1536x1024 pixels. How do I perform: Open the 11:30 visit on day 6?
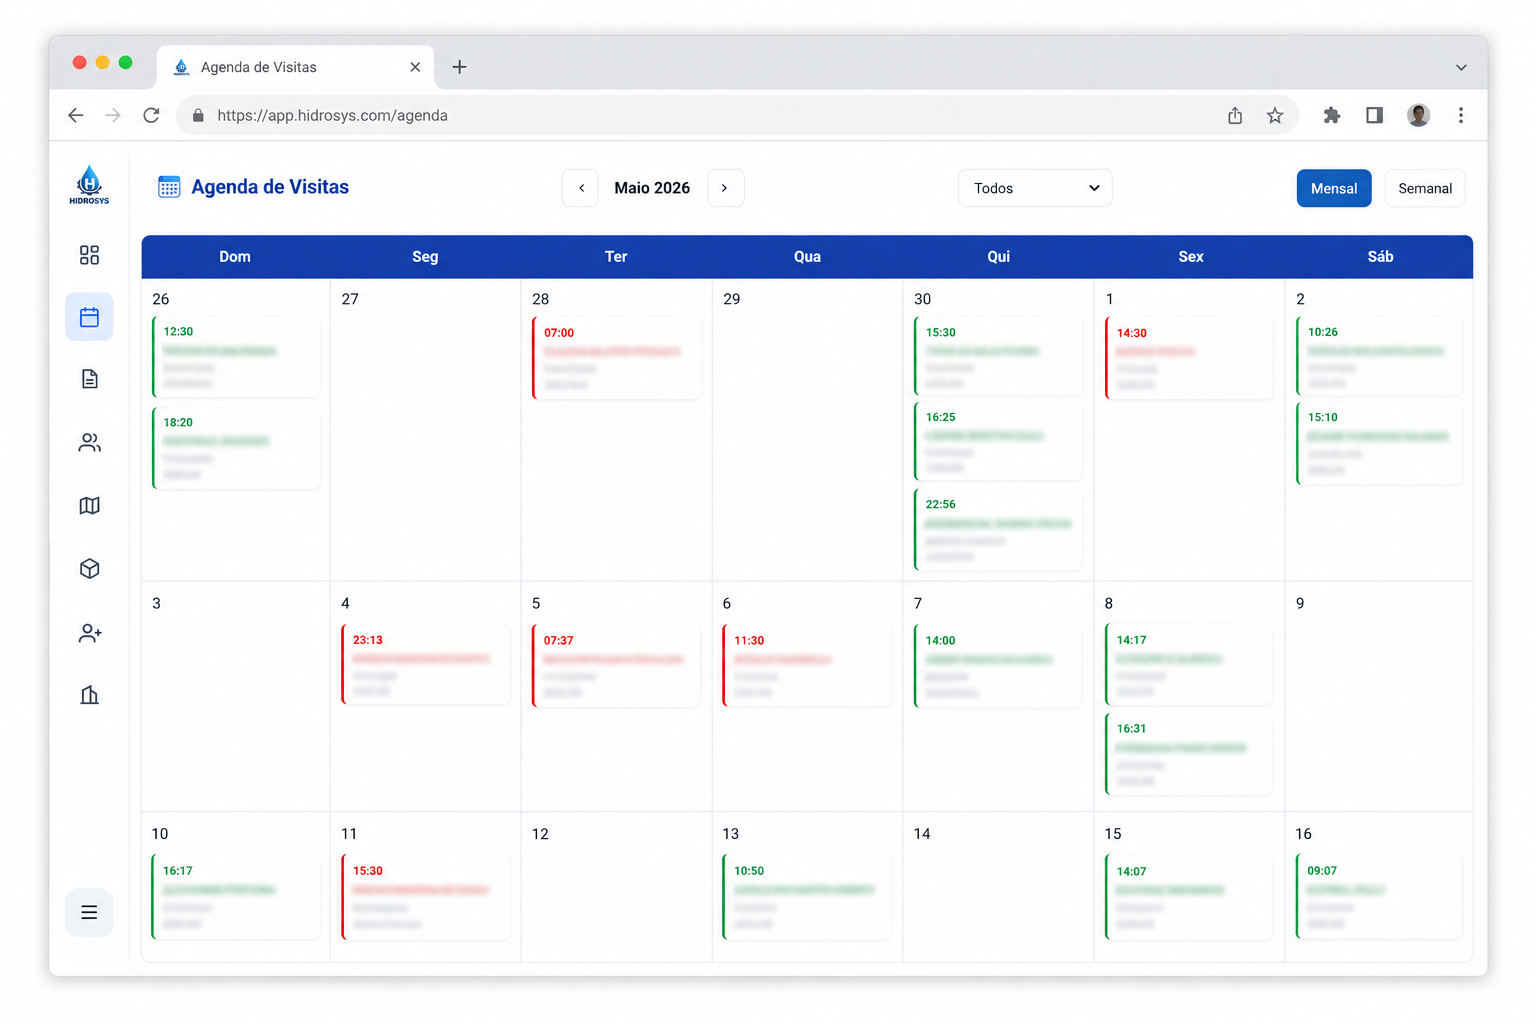(808, 666)
